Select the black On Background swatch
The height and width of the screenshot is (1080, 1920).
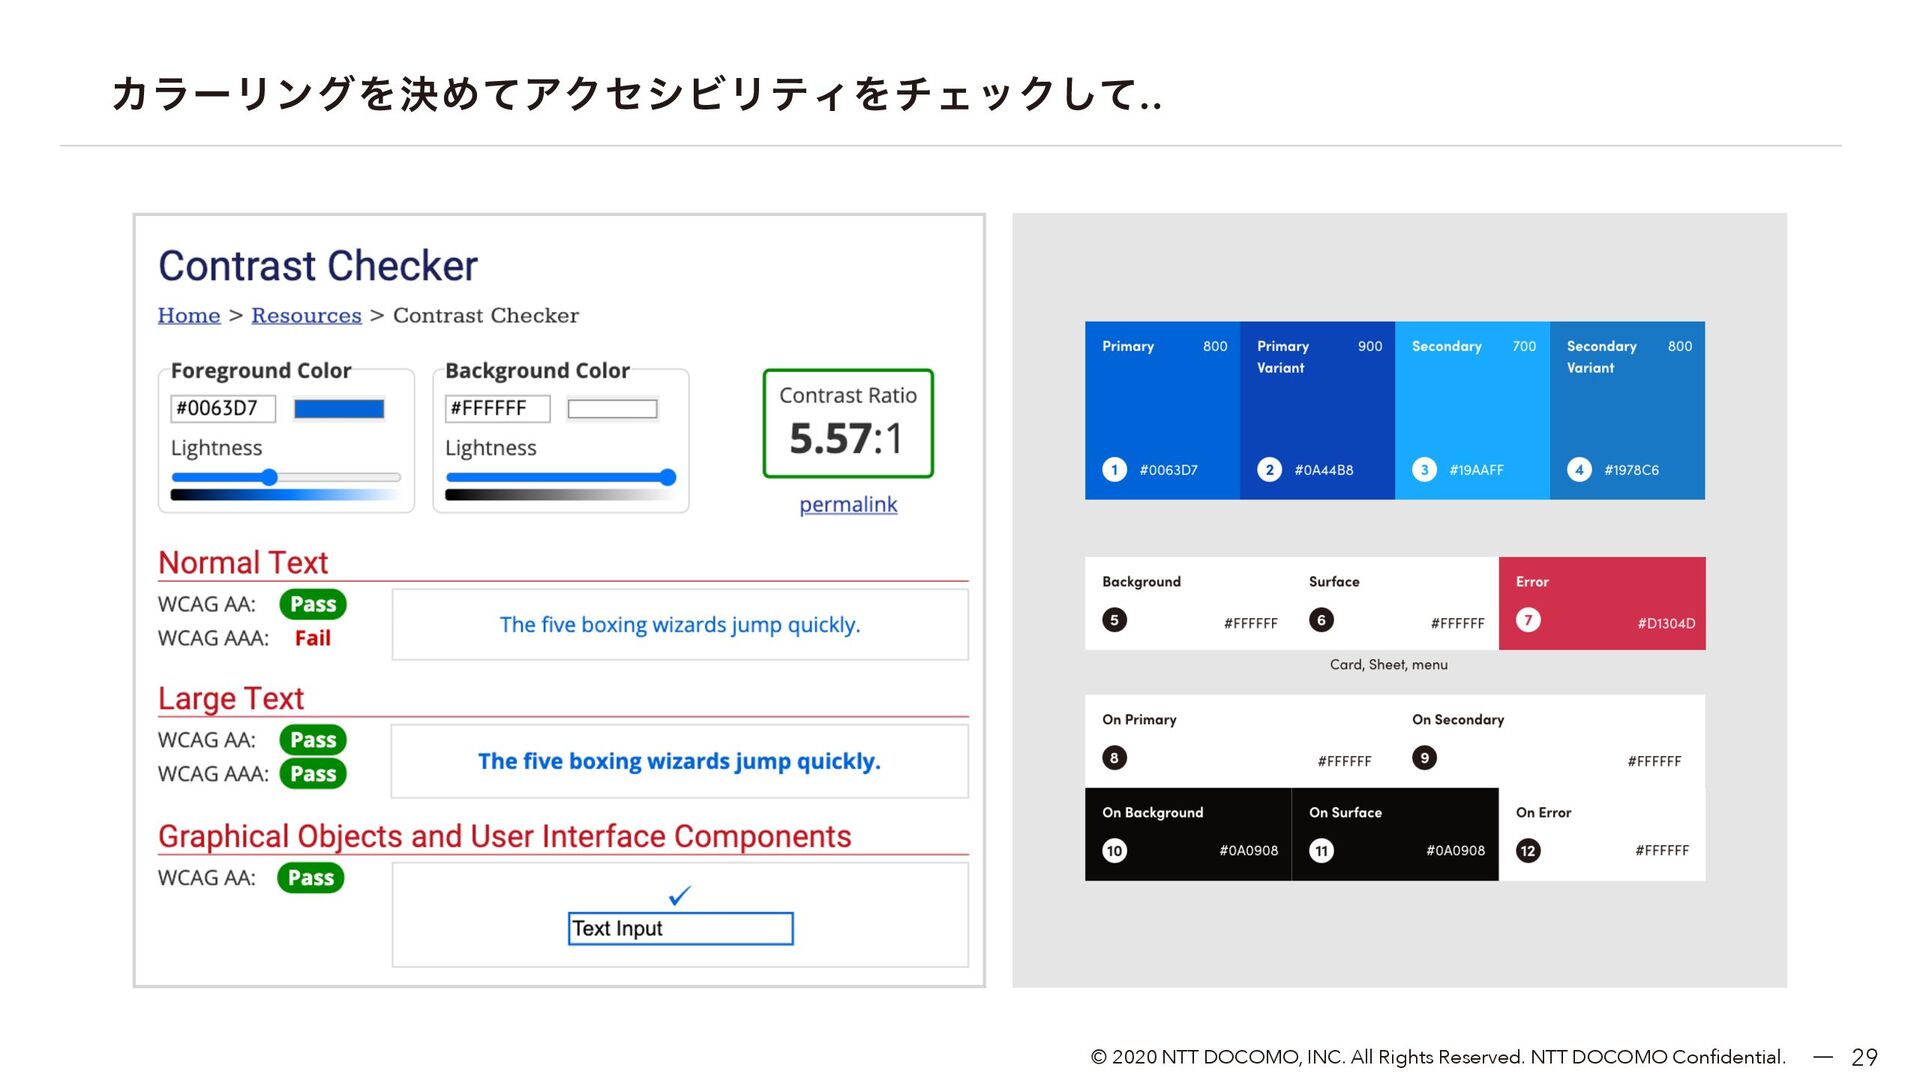pos(1188,834)
